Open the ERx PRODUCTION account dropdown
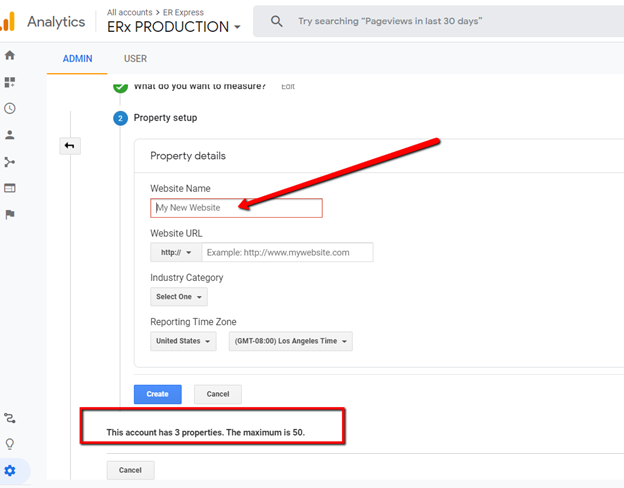The image size is (624, 488). coord(174,27)
